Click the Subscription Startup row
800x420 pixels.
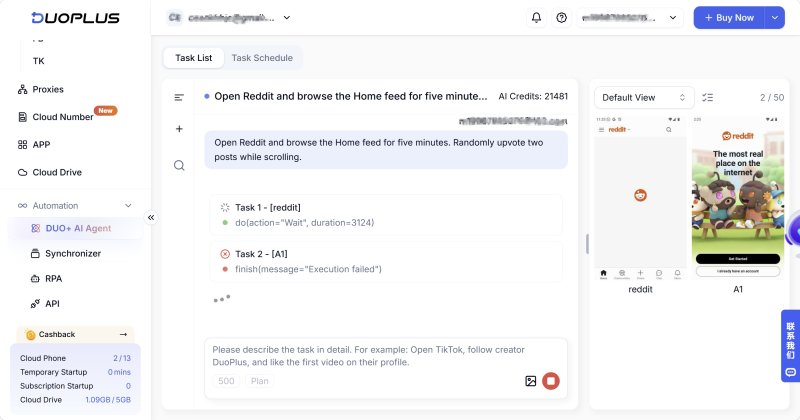pyautogui.click(x=76, y=386)
